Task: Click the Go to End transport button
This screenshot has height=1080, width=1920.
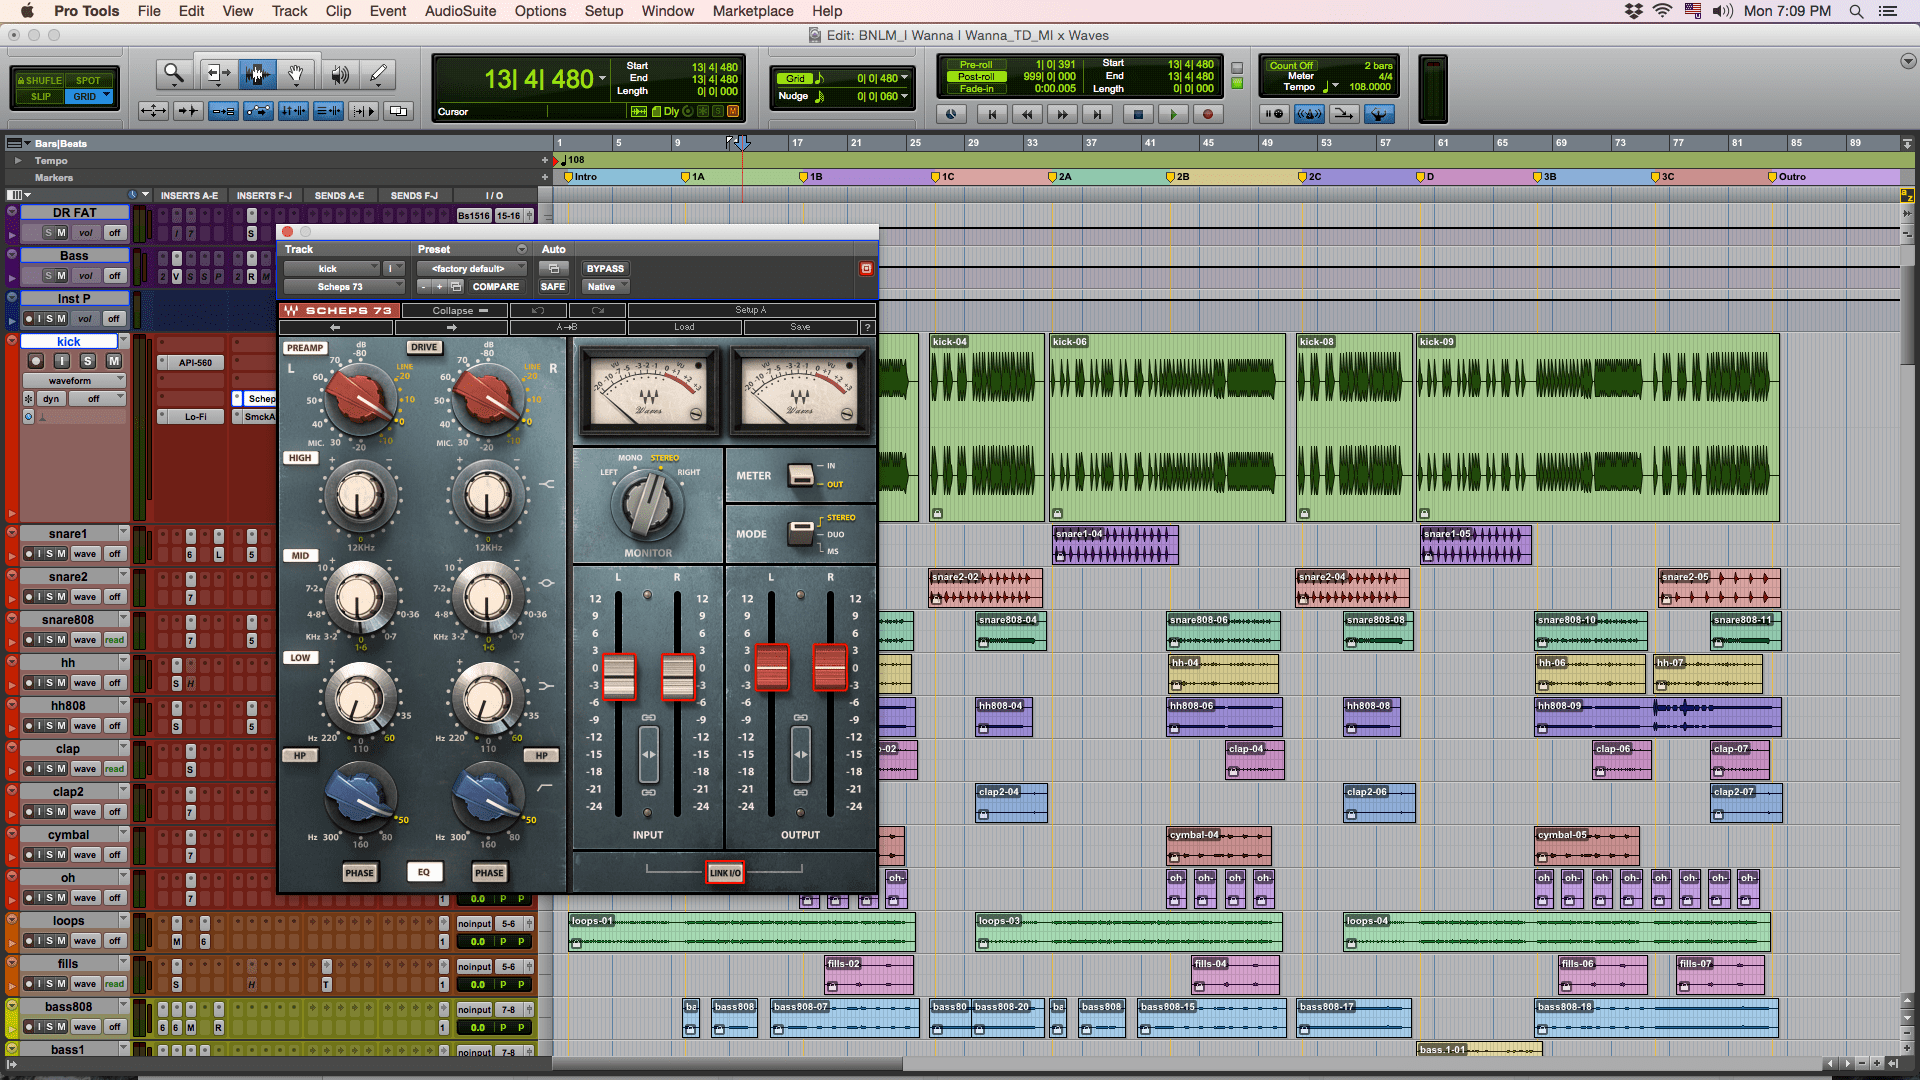Action: point(1097,114)
